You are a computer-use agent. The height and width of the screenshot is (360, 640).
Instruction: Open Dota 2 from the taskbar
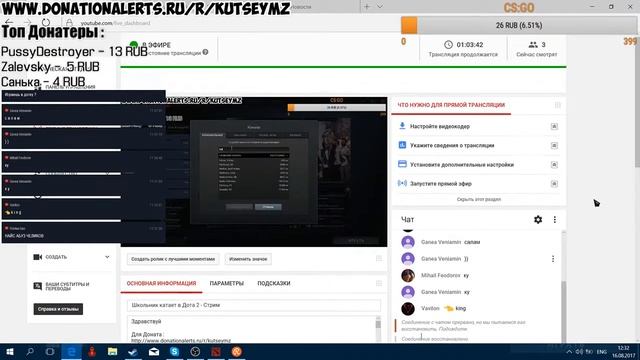coord(216,351)
